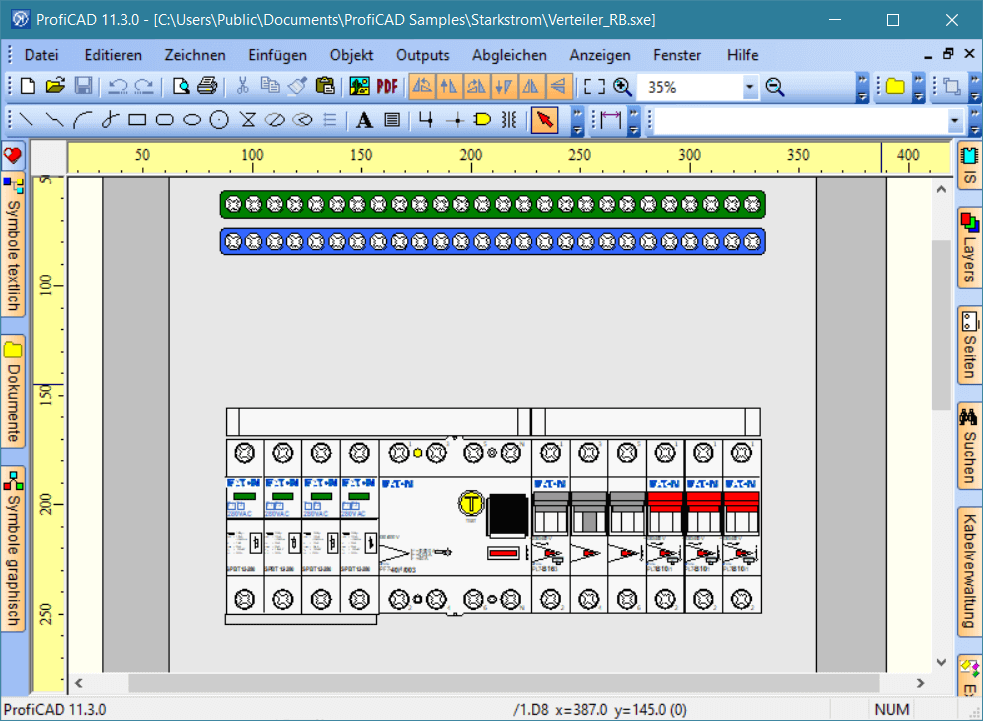Screen dimensions: 983x721
Task: Open print preview
Action: [x=181, y=86]
